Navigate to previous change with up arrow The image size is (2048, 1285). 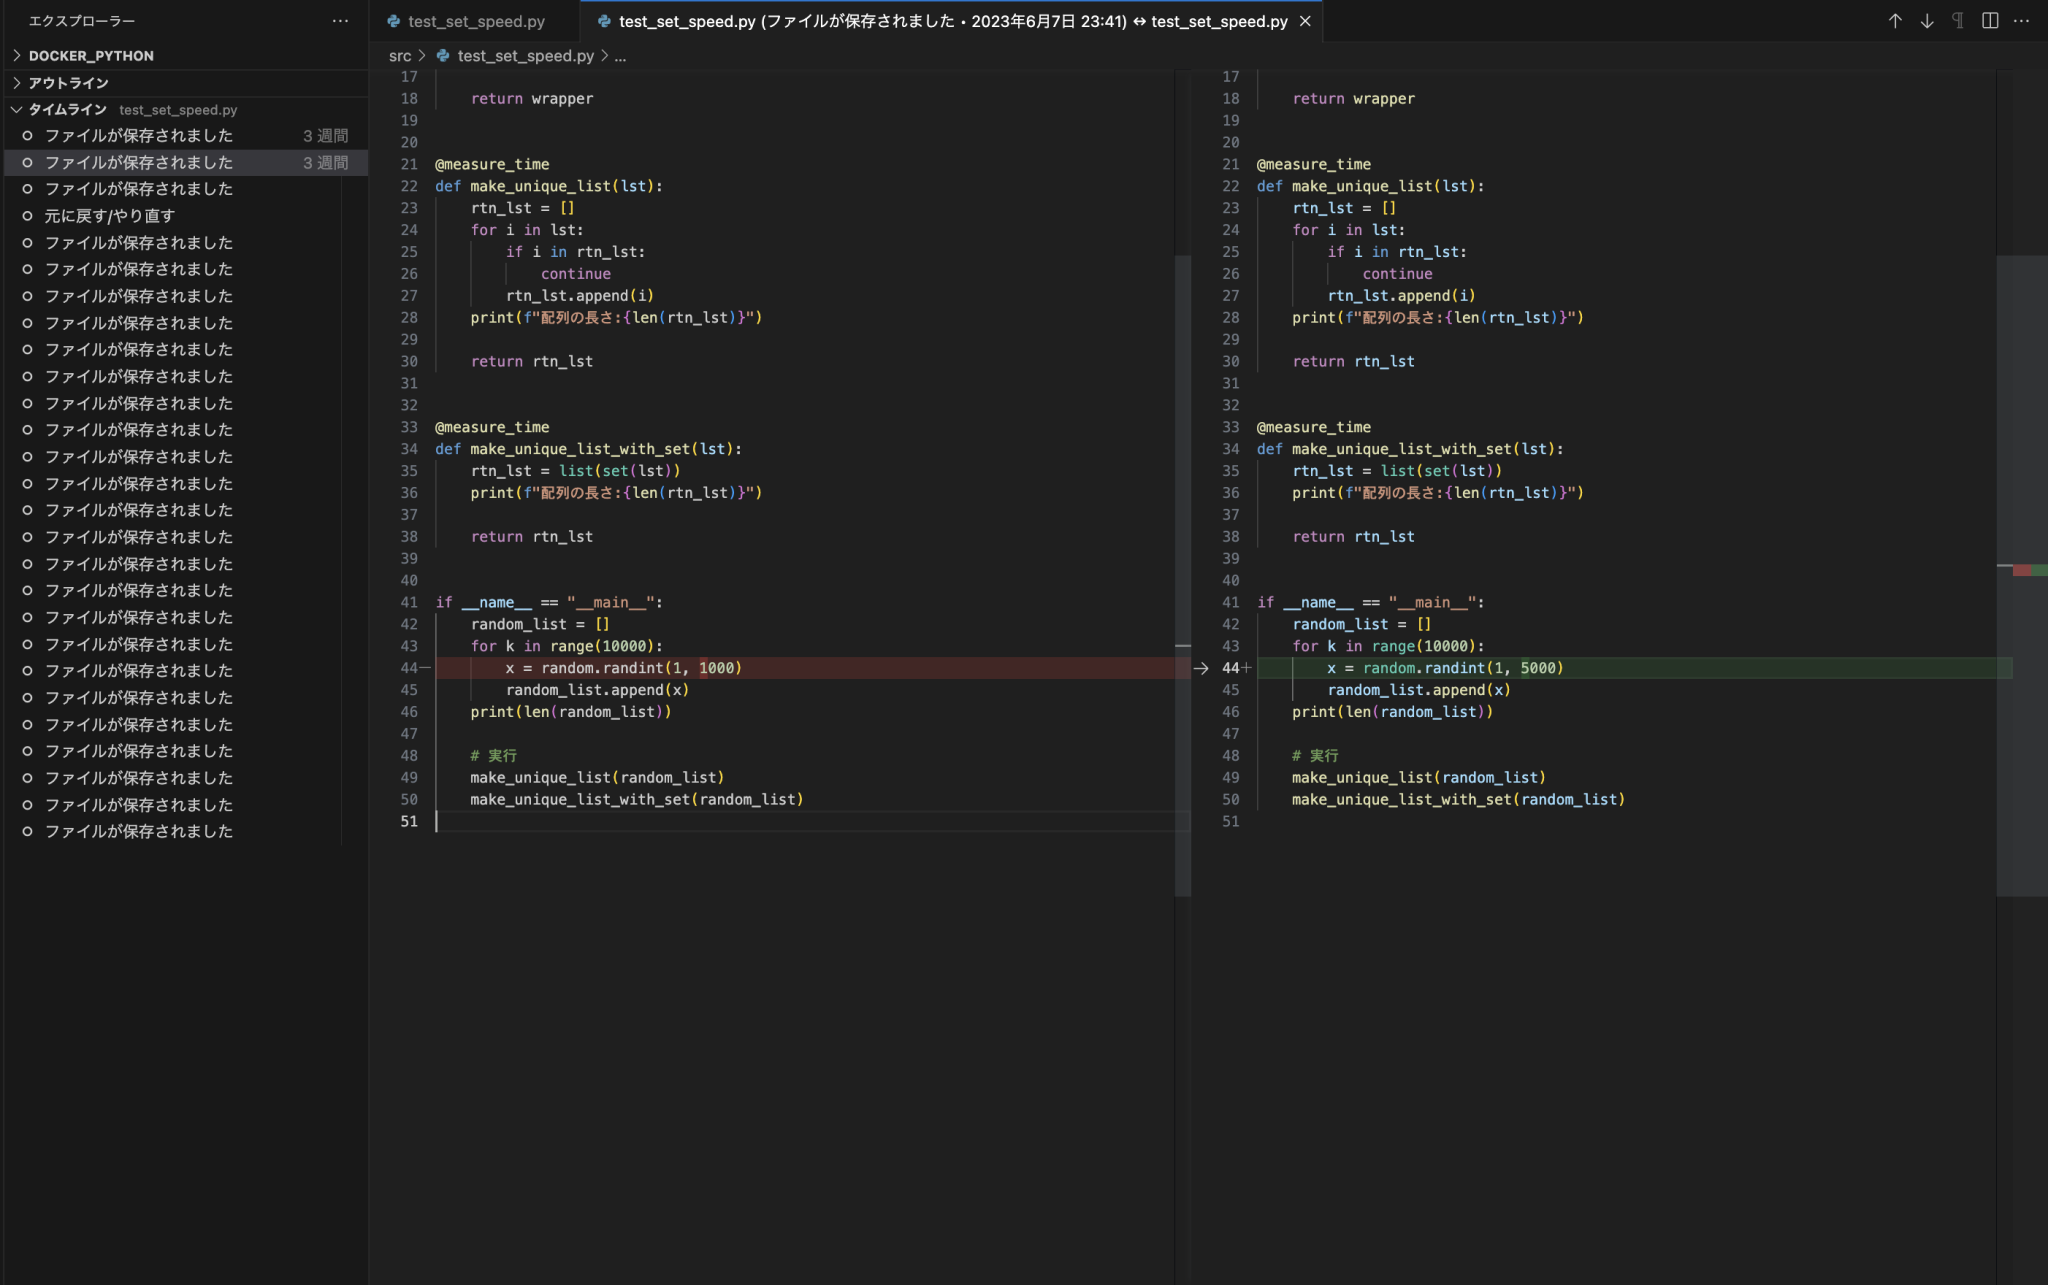[1894, 20]
